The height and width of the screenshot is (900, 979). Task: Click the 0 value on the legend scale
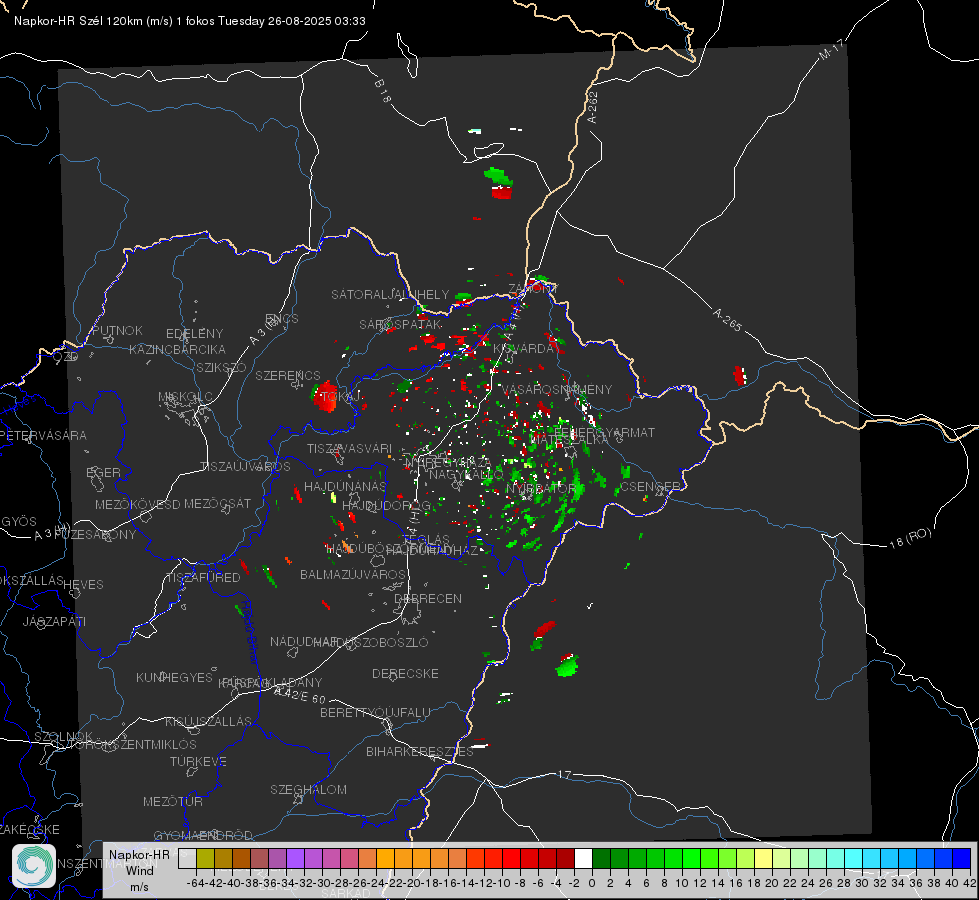(x=592, y=883)
